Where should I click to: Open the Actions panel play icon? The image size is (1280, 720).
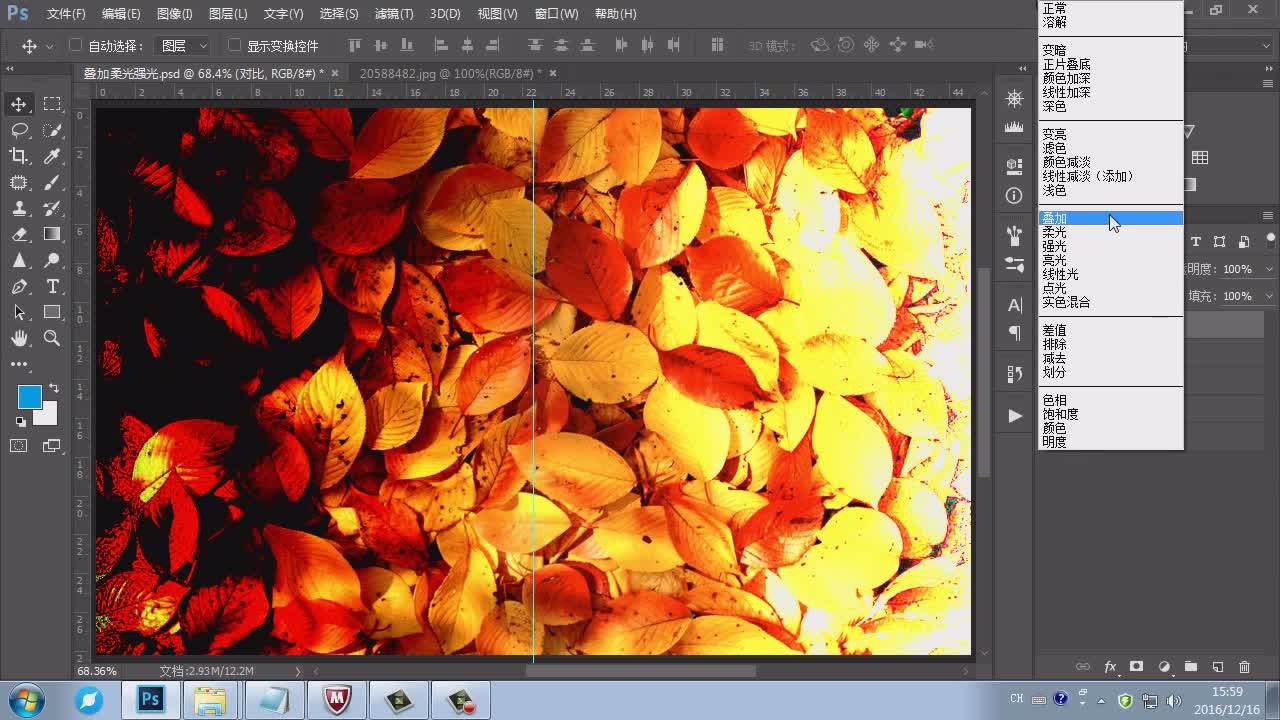1014,416
